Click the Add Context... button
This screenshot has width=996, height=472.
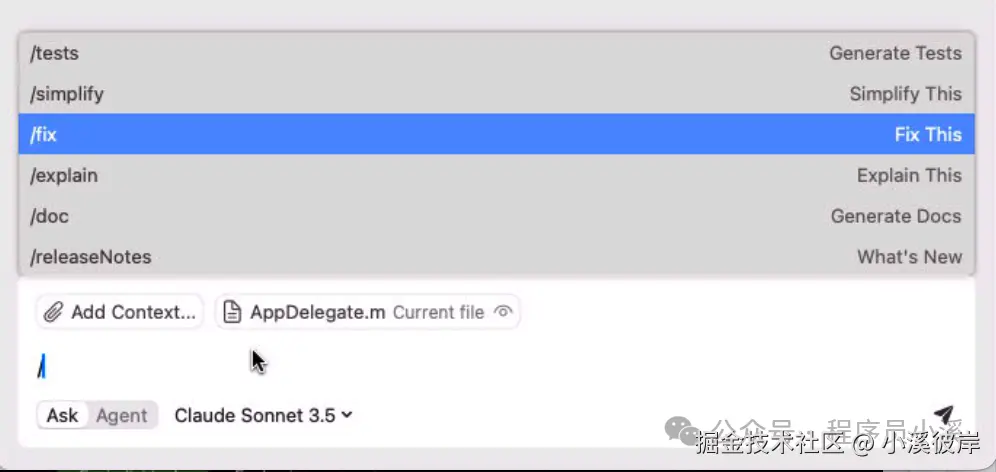(120, 312)
